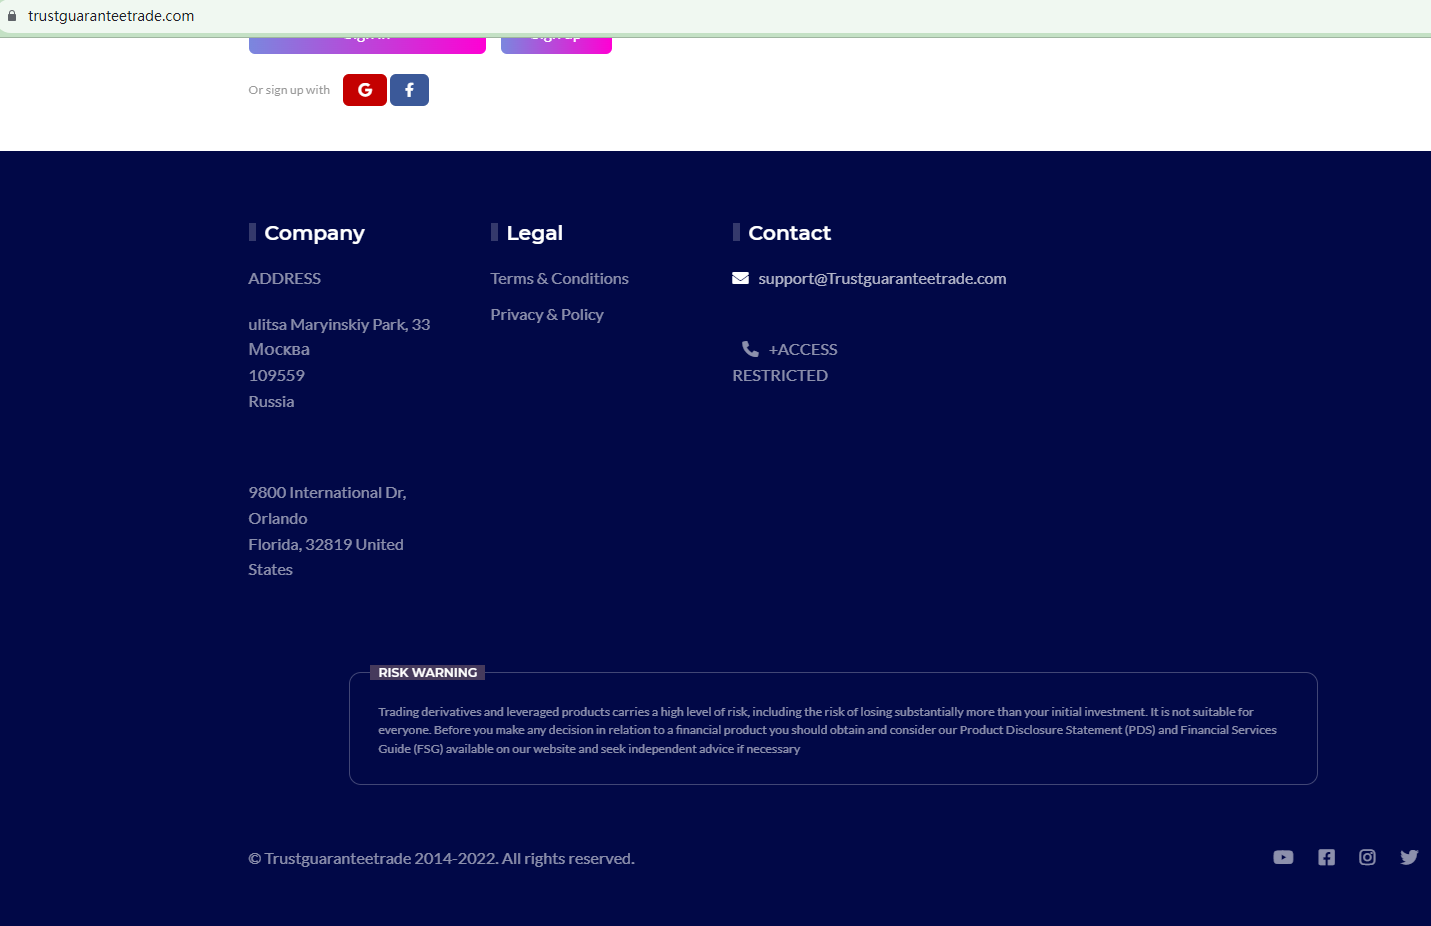Click the support@Trustguaranteetrade.com email link
1431x926 pixels.
[x=882, y=278]
